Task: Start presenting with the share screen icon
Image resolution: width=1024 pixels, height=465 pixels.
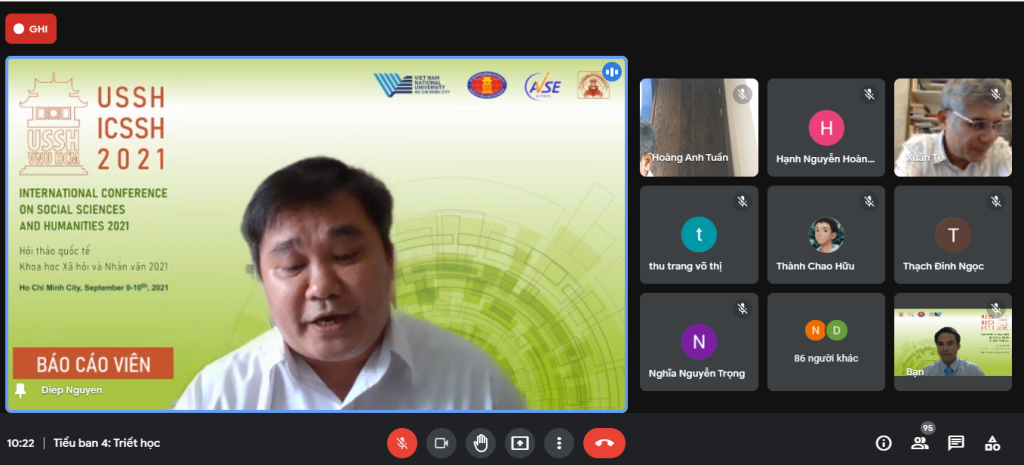Action: tap(520, 443)
